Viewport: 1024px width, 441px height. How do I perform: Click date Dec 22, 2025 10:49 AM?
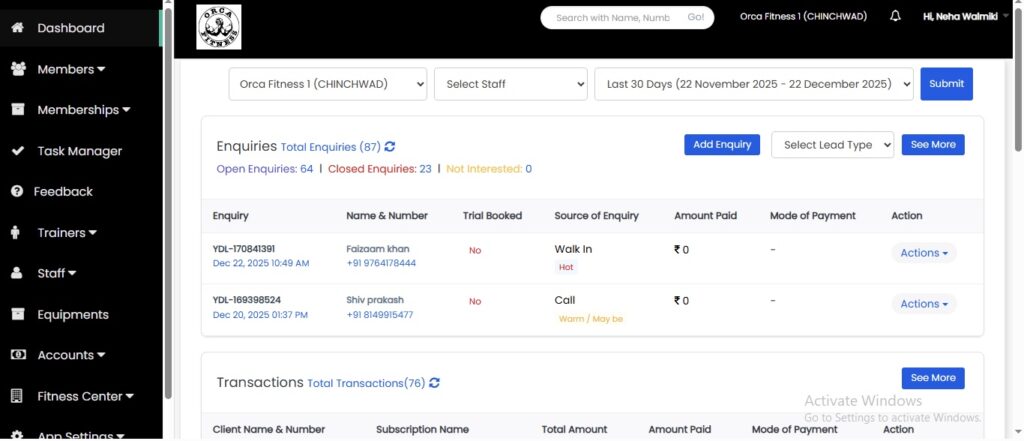coord(261,263)
